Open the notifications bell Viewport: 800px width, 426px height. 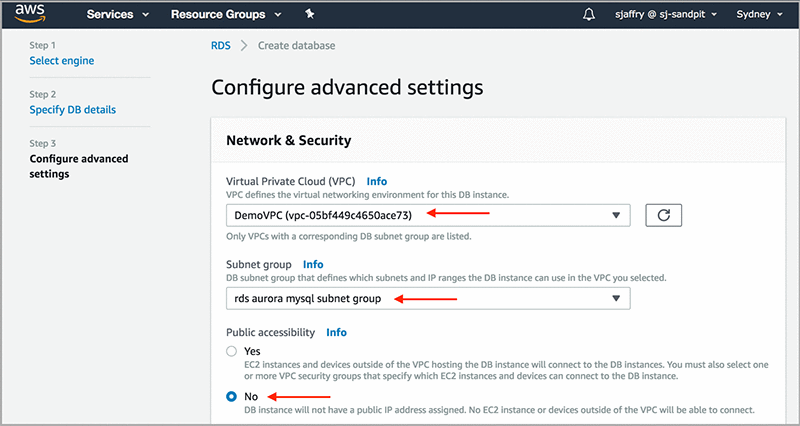point(589,14)
